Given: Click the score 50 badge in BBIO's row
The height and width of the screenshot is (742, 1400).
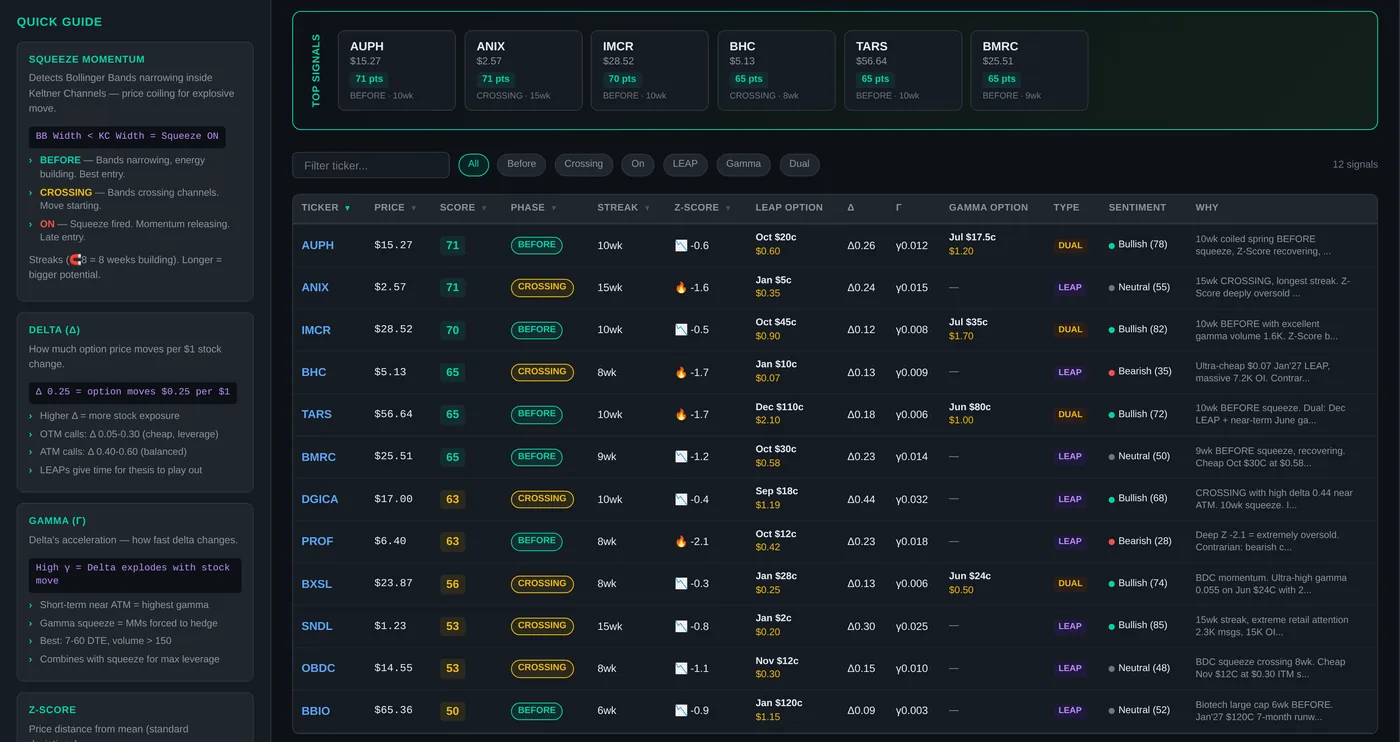Looking at the screenshot, I should click(x=452, y=711).
